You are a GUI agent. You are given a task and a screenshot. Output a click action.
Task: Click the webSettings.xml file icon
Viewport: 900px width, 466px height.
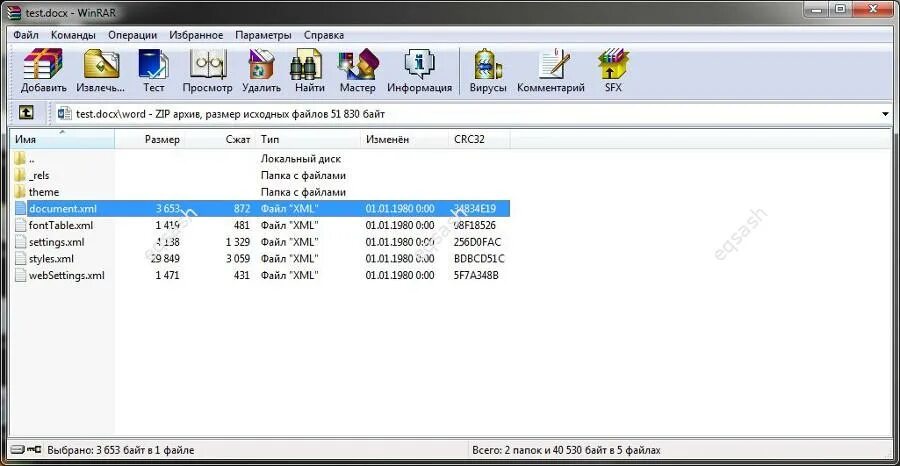[20, 275]
